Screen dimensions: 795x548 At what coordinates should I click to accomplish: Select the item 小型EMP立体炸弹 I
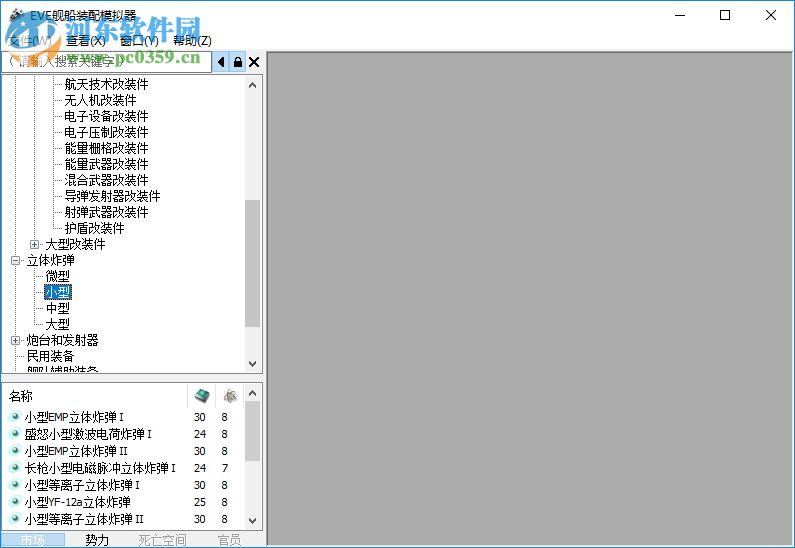(74, 417)
